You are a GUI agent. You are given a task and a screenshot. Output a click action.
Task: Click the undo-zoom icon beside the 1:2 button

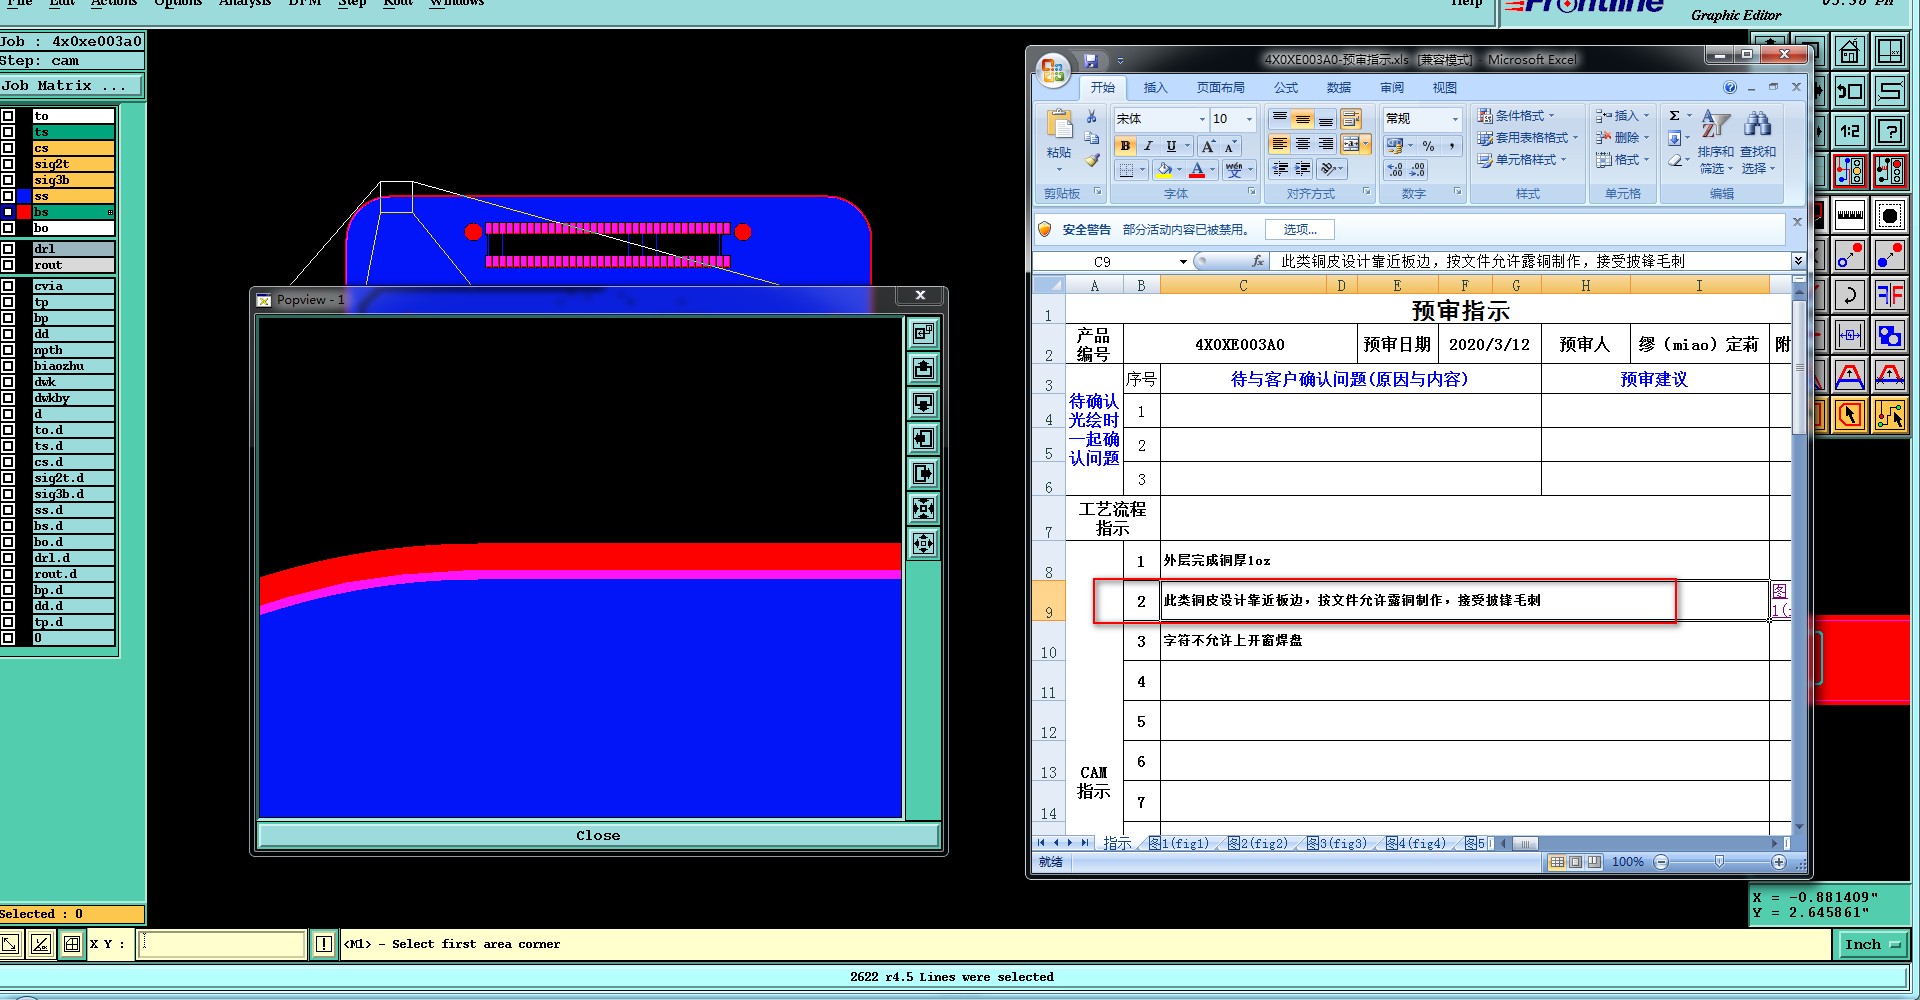(x=1850, y=91)
